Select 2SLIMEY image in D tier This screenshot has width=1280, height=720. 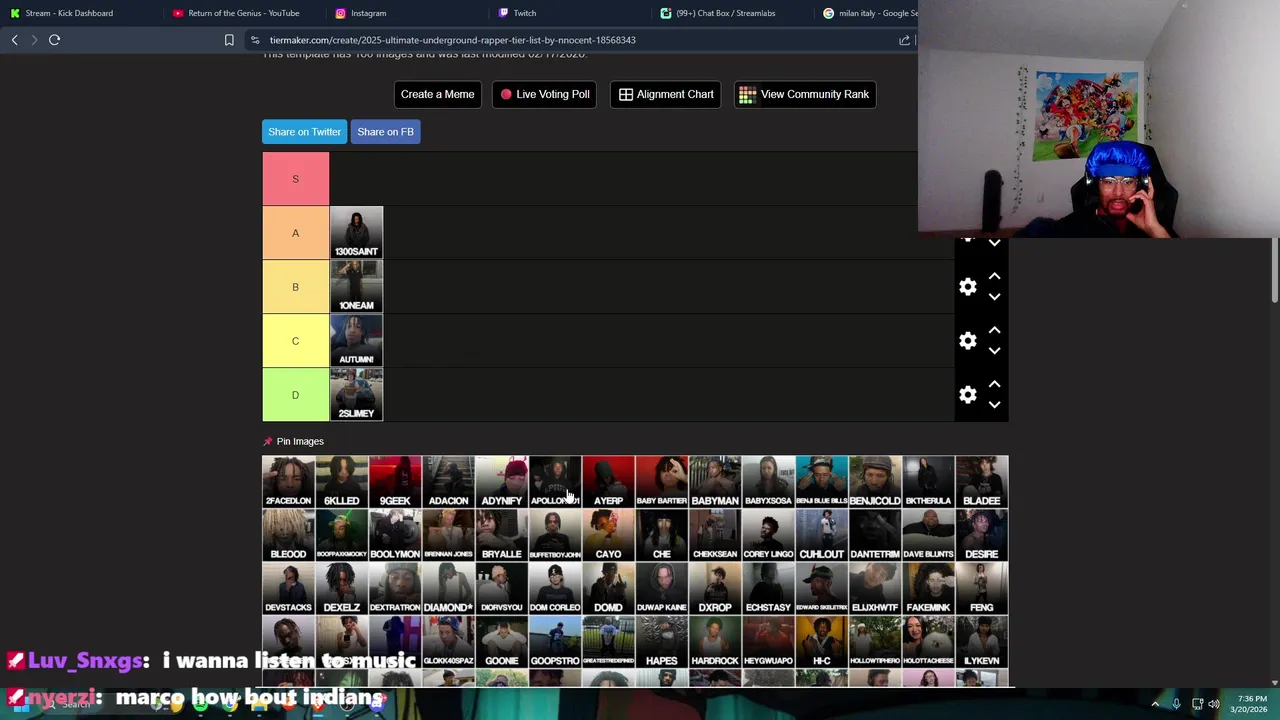(356, 395)
